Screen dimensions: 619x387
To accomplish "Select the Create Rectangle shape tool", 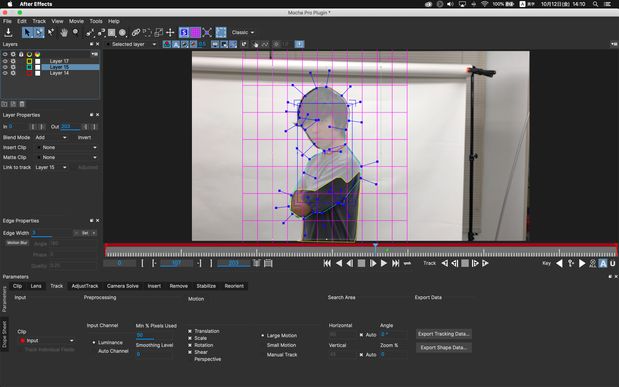I will click(x=112, y=32).
